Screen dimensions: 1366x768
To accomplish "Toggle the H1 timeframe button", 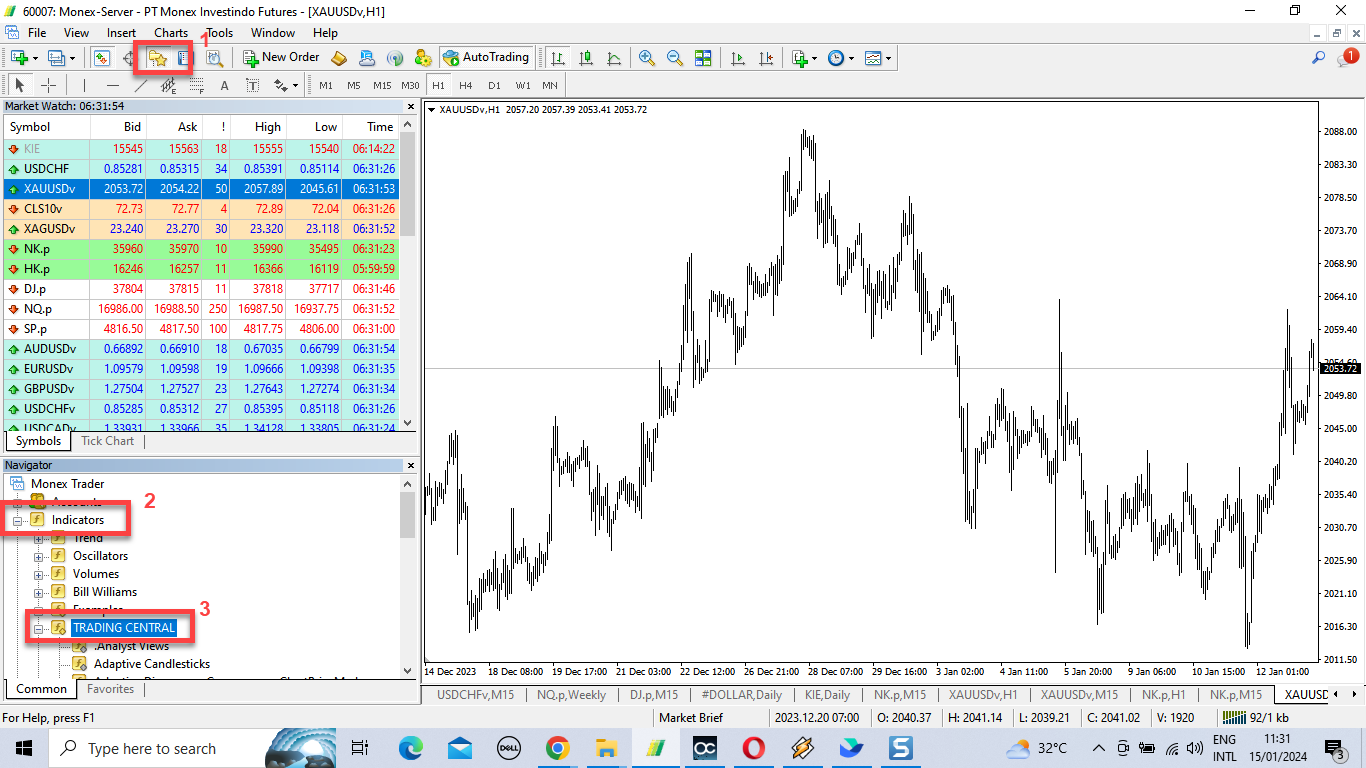I will click(x=438, y=86).
